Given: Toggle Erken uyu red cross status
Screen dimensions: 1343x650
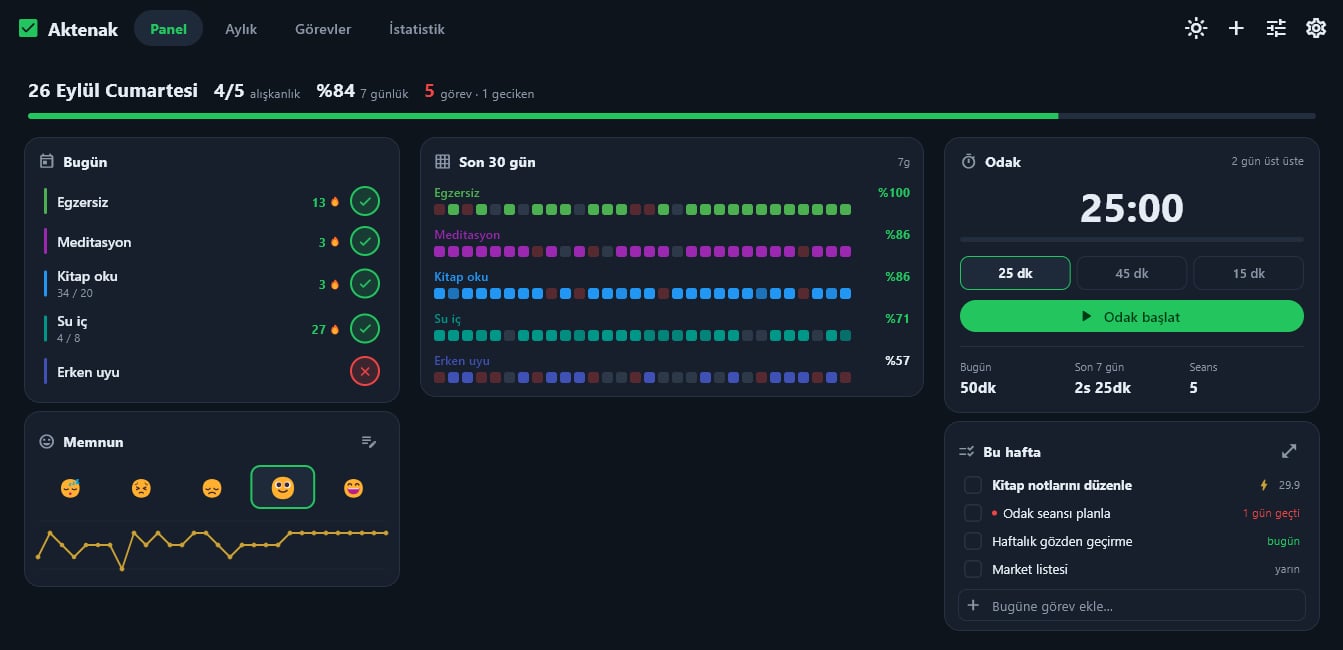Looking at the screenshot, I should coord(365,372).
